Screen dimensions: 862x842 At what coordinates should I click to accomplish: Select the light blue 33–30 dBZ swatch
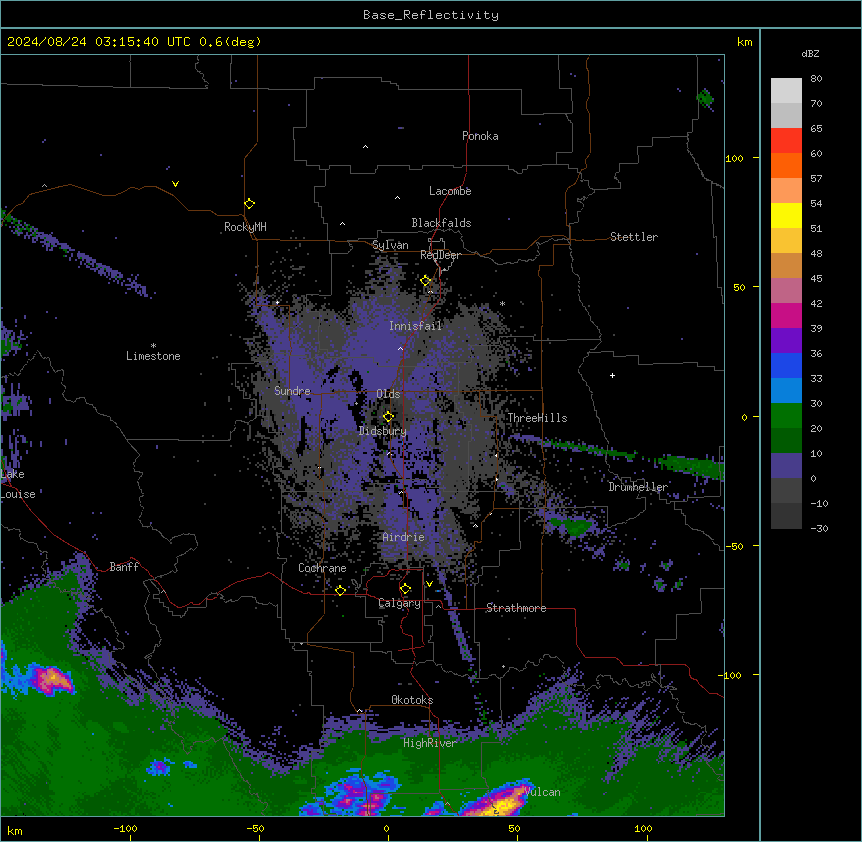[x=786, y=391]
